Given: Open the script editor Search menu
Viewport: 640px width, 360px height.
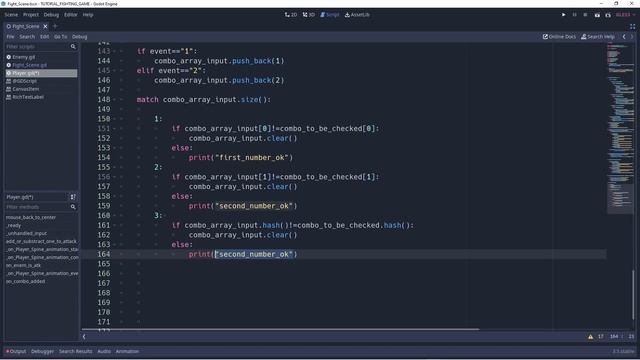Looking at the screenshot, I should pyautogui.click(x=27, y=37).
